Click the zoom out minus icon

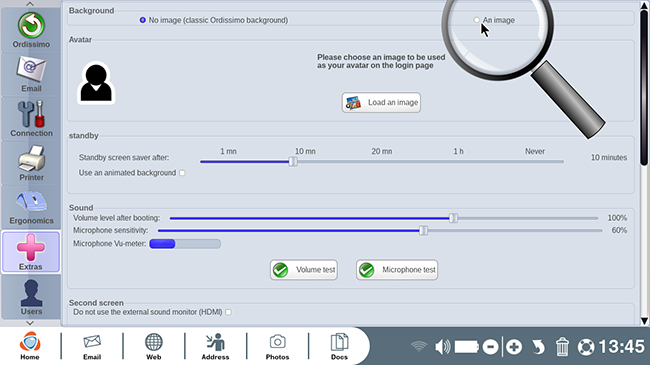tap(490, 347)
